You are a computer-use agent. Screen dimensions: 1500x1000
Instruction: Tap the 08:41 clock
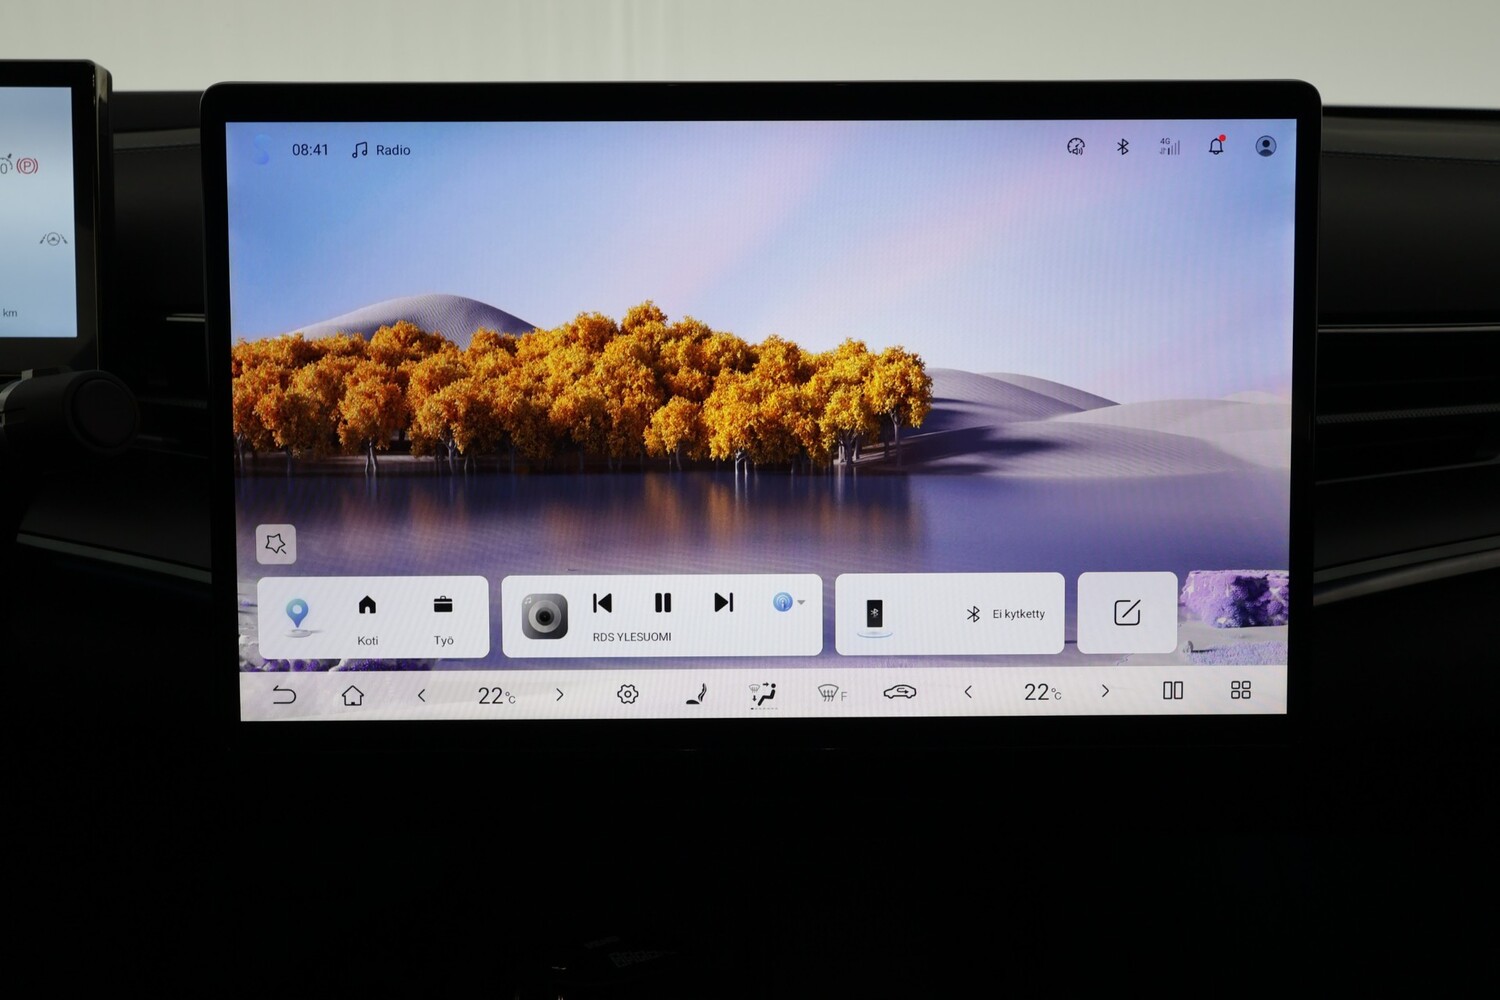pyautogui.click(x=310, y=150)
